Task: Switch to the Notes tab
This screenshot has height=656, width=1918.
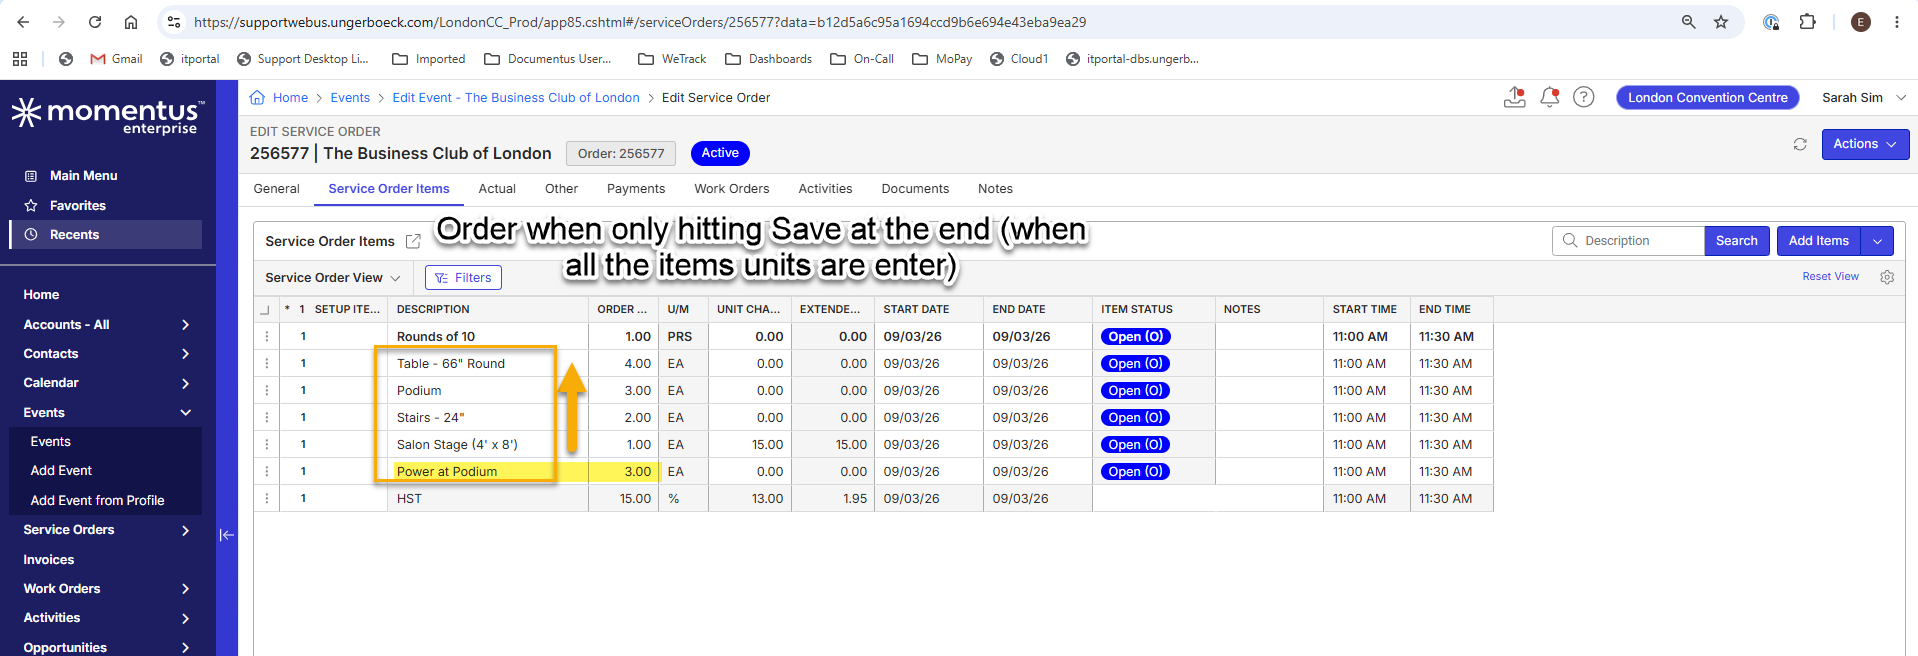Action: 995,189
